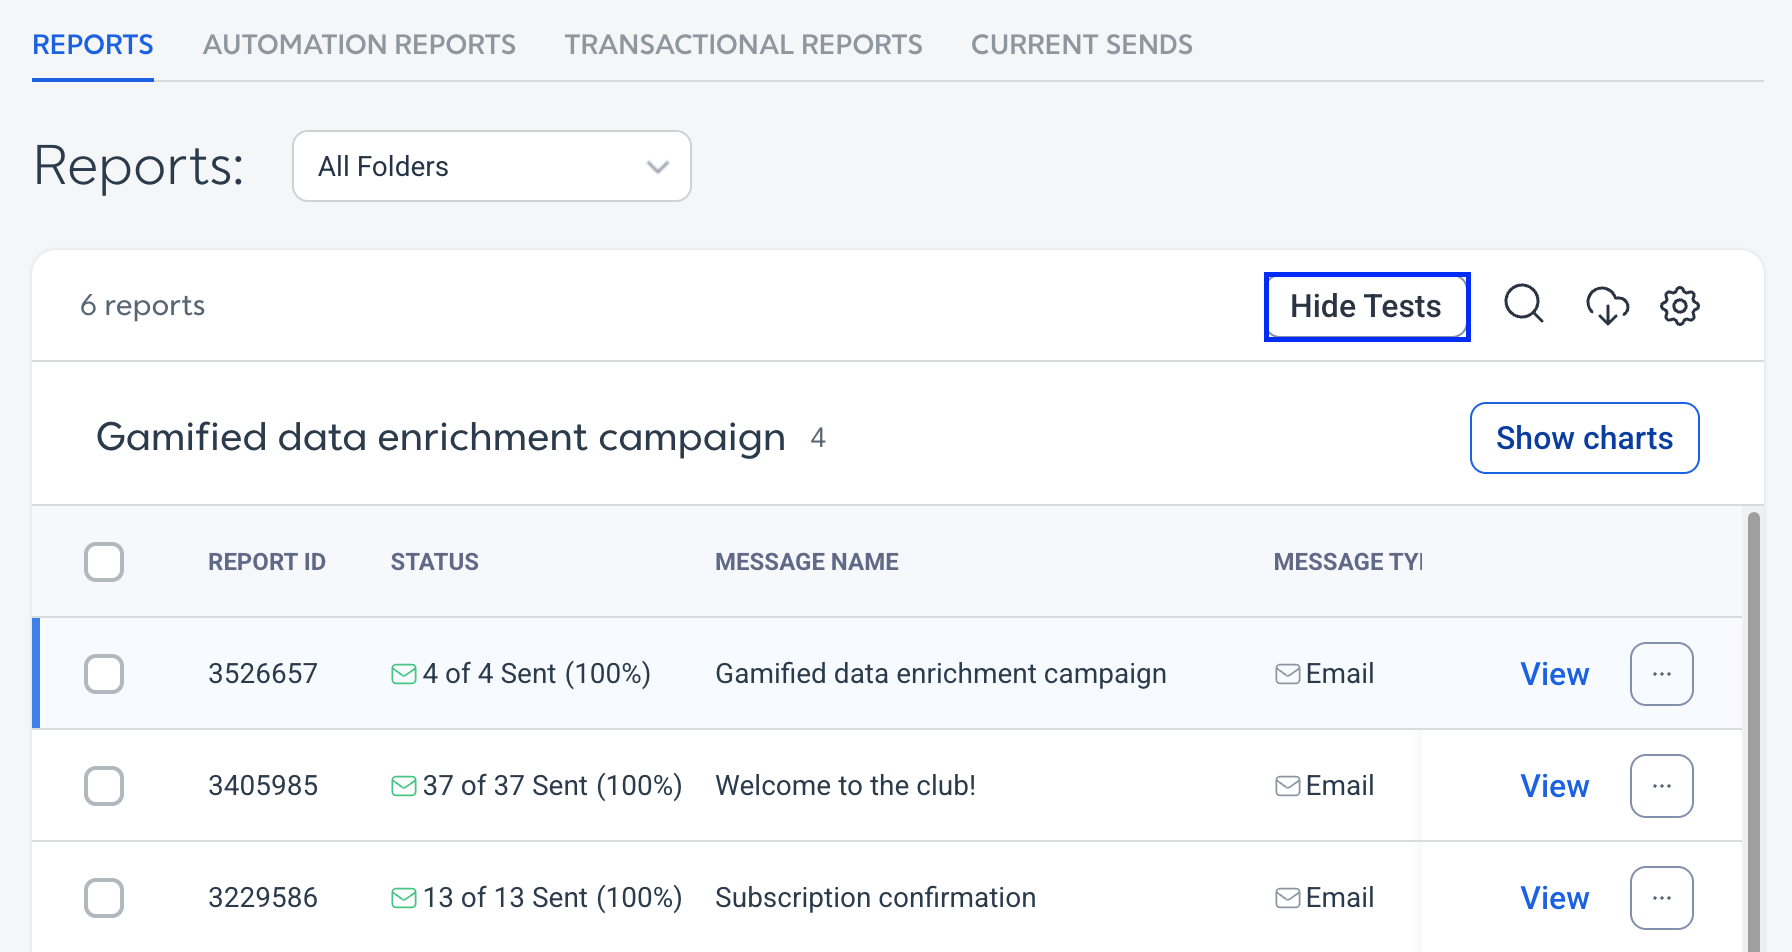The height and width of the screenshot is (952, 1792).
Task: Sort by the Message Name column header
Action: click(x=807, y=562)
